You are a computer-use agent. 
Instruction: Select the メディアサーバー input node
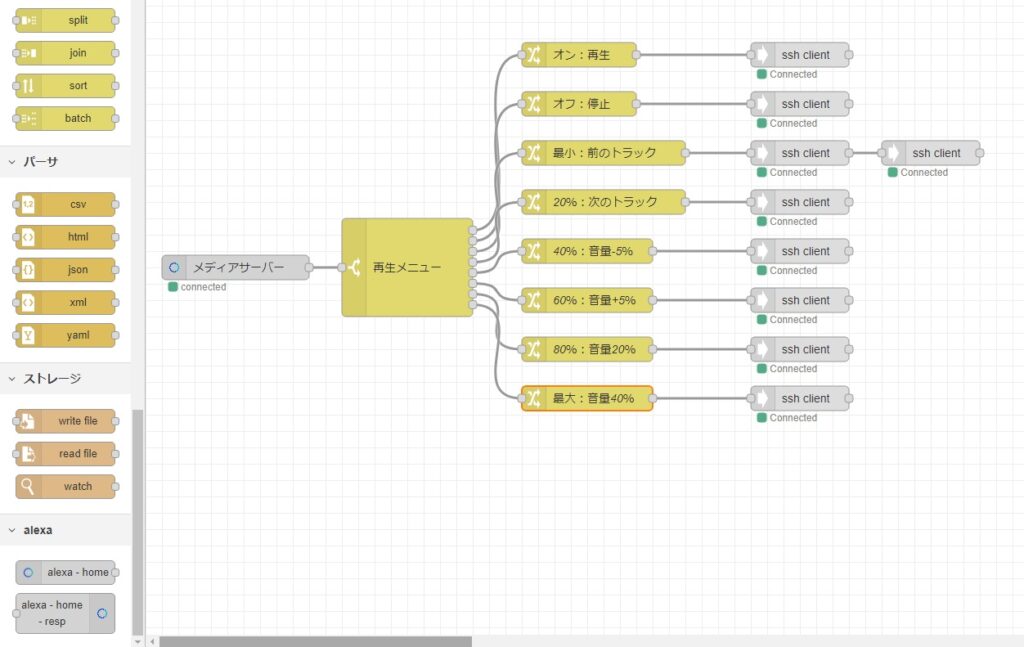coord(236,267)
